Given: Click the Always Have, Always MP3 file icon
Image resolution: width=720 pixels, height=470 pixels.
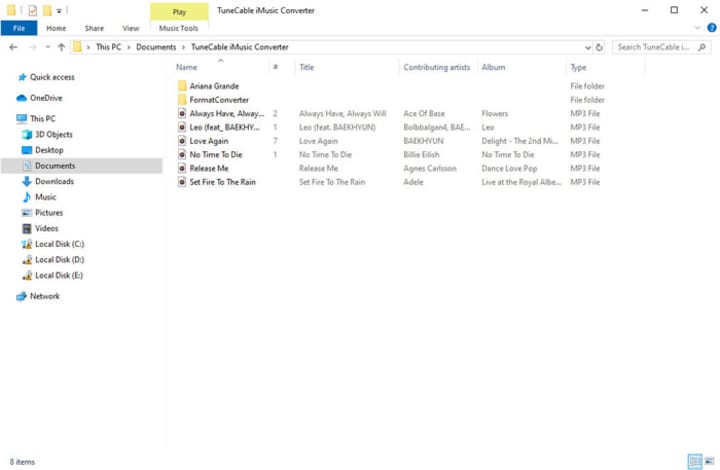Looking at the screenshot, I should [x=182, y=113].
